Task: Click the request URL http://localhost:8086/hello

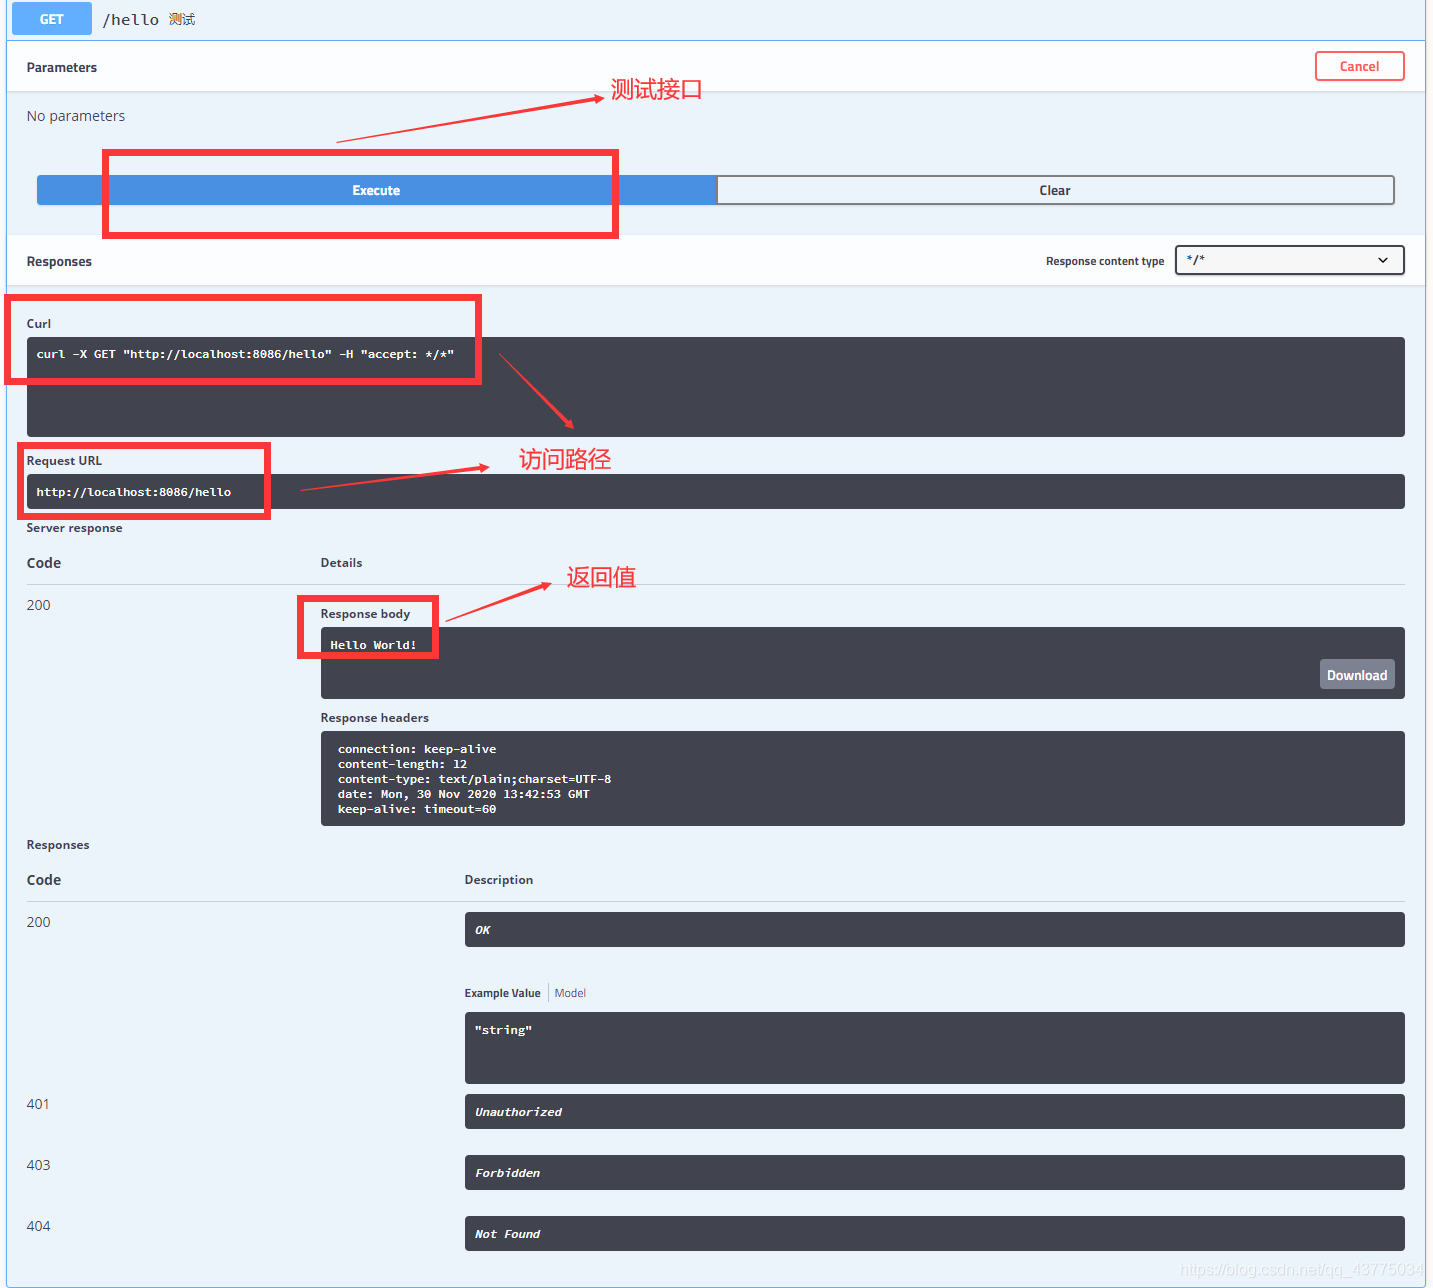Action: pyautogui.click(x=134, y=492)
